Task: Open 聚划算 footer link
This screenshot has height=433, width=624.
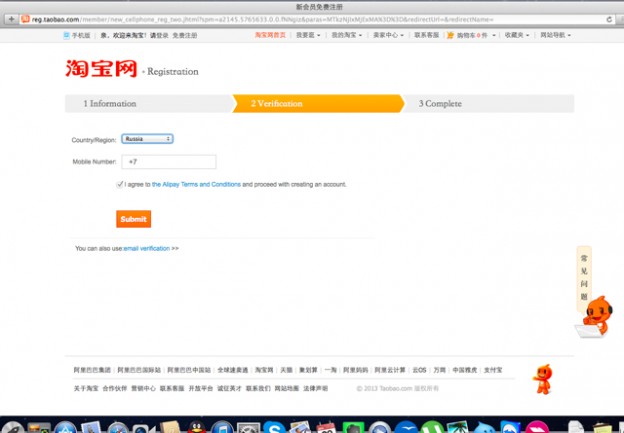Action: click(308, 370)
